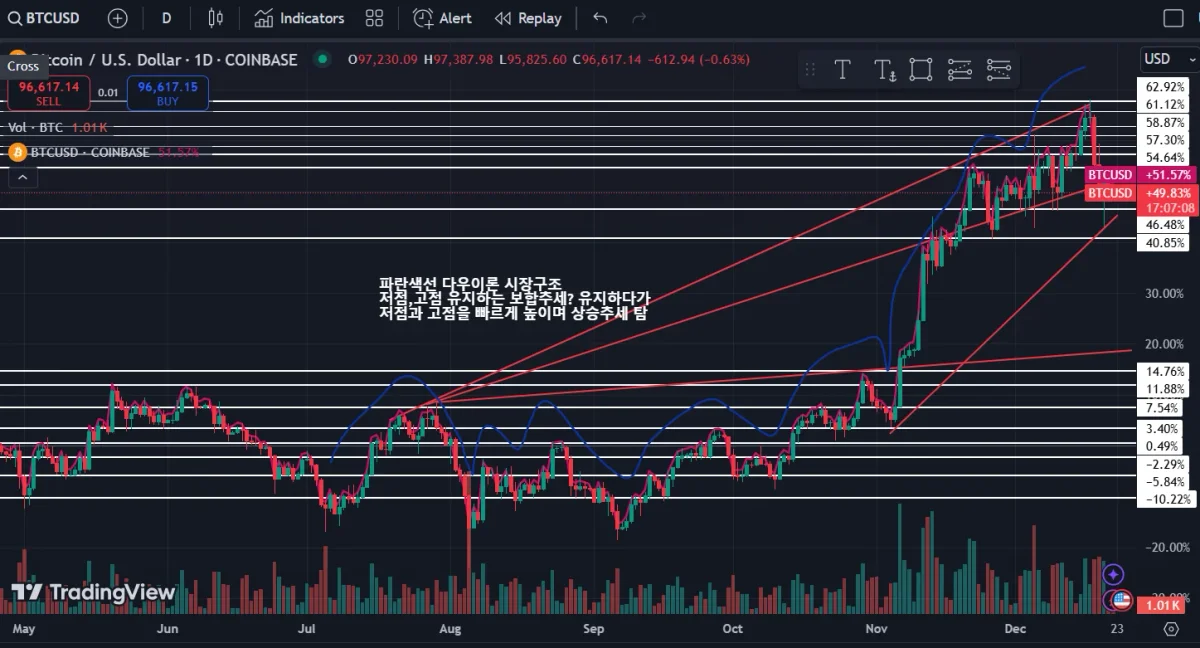Select the falling parallel channel tool icon
Image resolution: width=1200 pixels, height=648 pixels.
pos(998,69)
